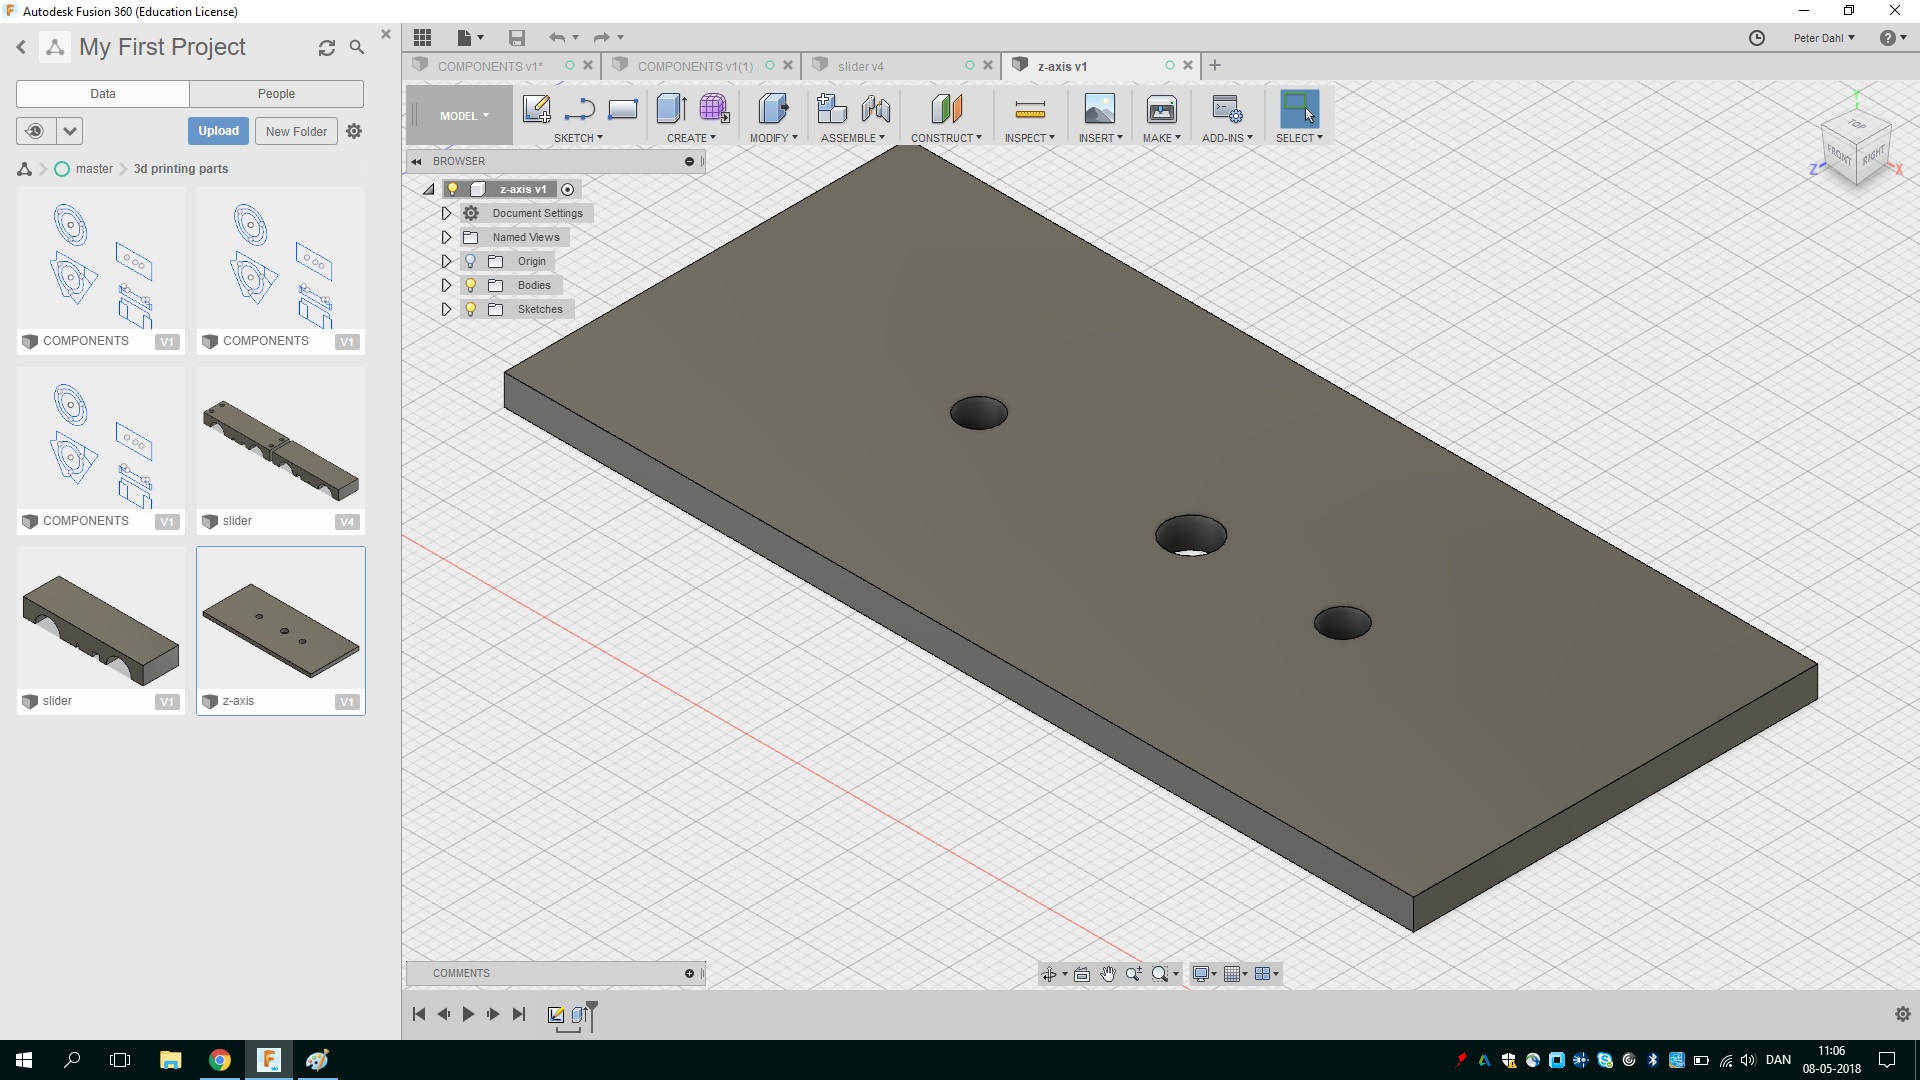Switch to the People tab
The height and width of the screenshot is (1080, 1920).
(276, 94)
